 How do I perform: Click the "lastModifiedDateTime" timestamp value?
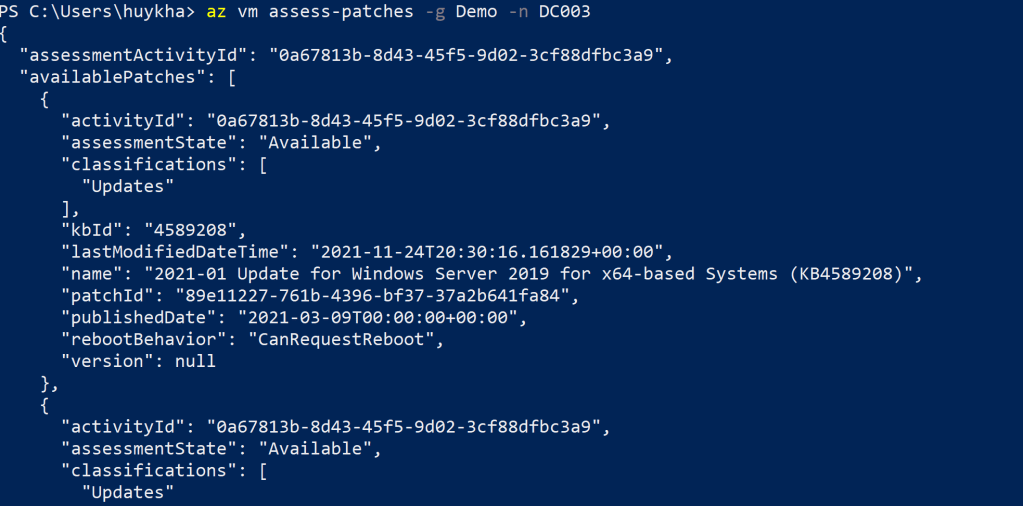click(486, 252)
